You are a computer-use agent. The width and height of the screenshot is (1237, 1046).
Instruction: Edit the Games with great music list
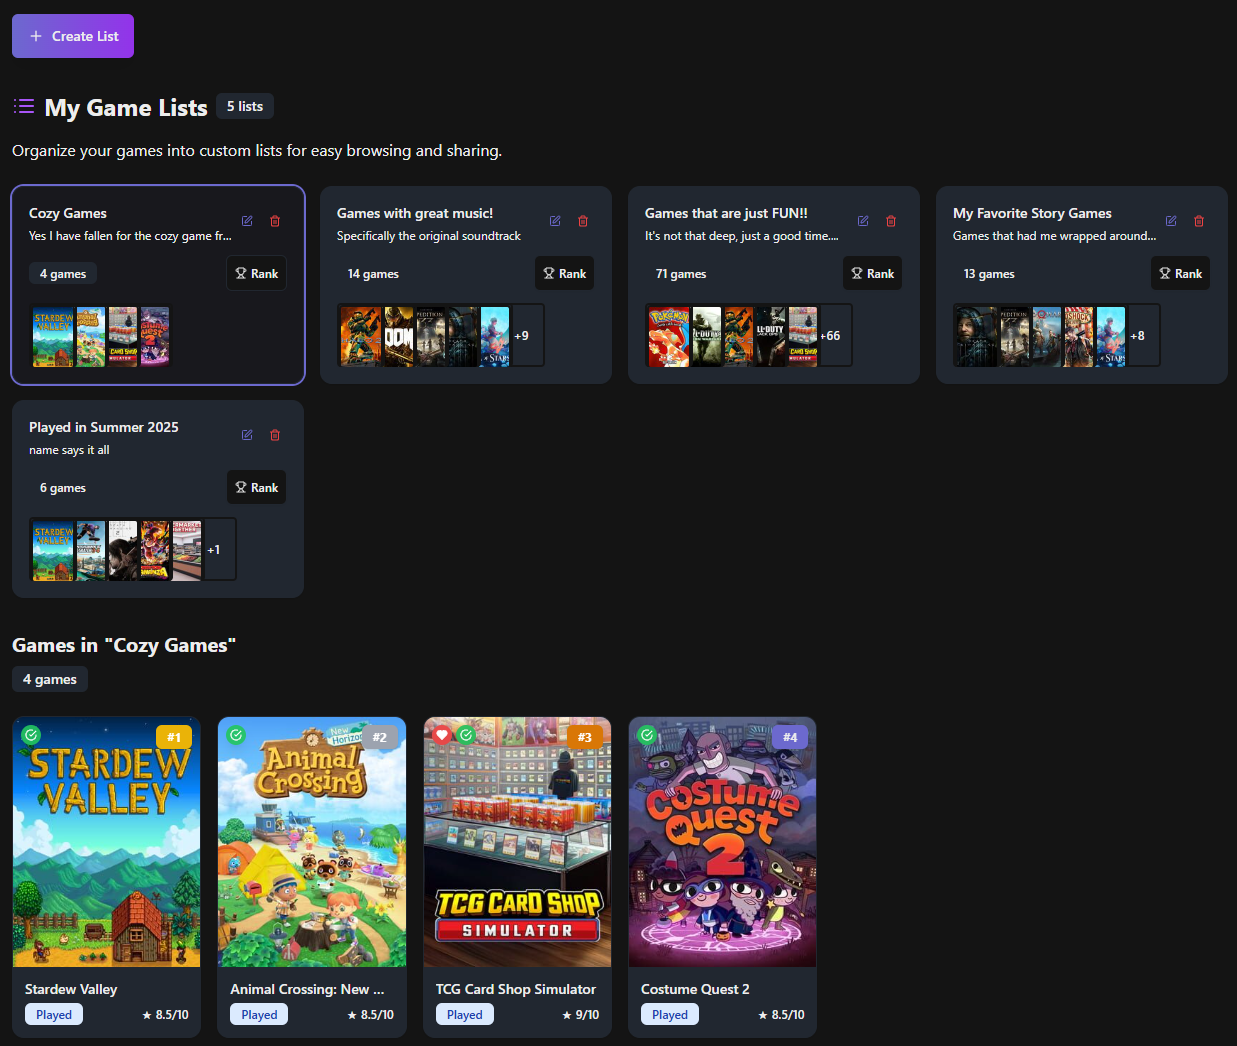555,221
